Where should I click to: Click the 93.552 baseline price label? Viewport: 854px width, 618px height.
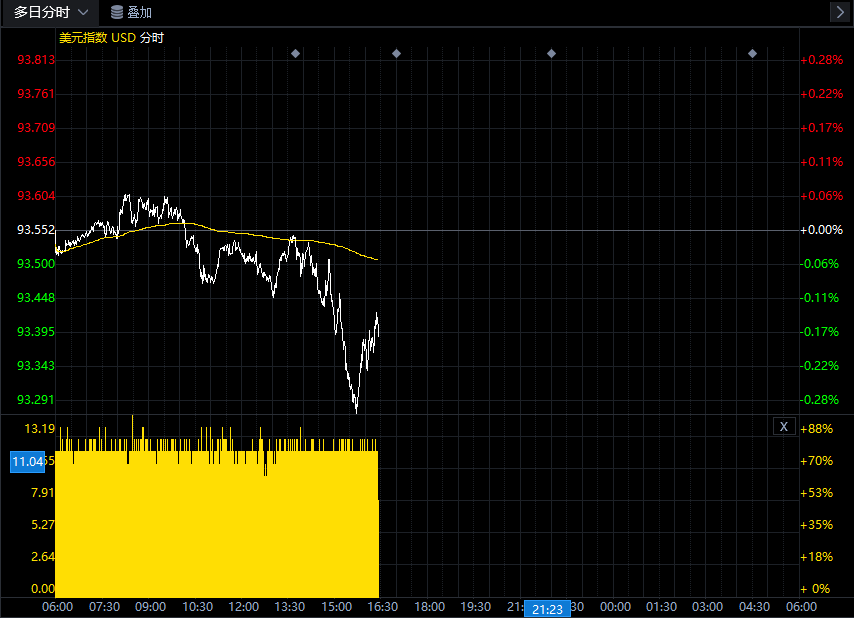[36, 230]
